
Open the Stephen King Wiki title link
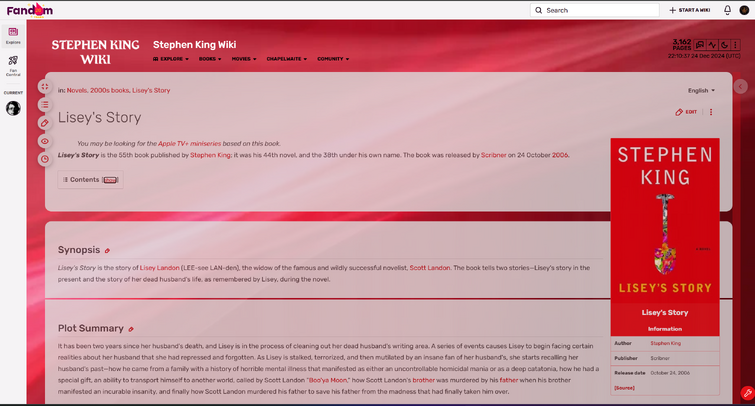tap(195, 45)
